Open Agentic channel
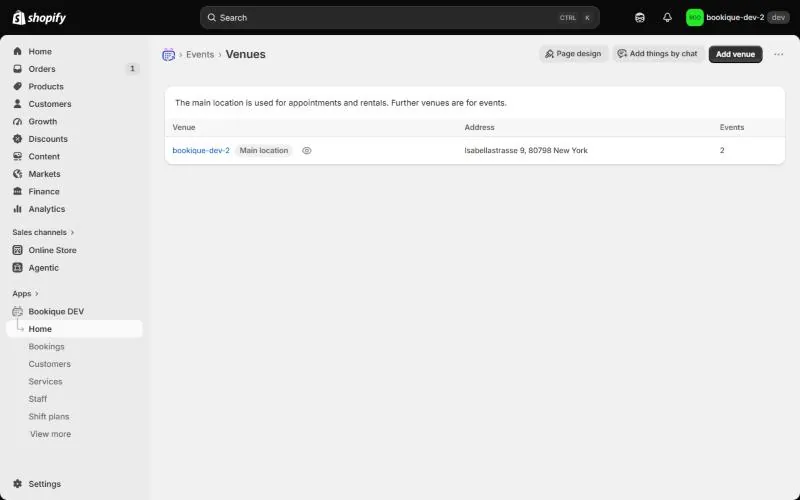The image size is (800, 500). [74, 268]
